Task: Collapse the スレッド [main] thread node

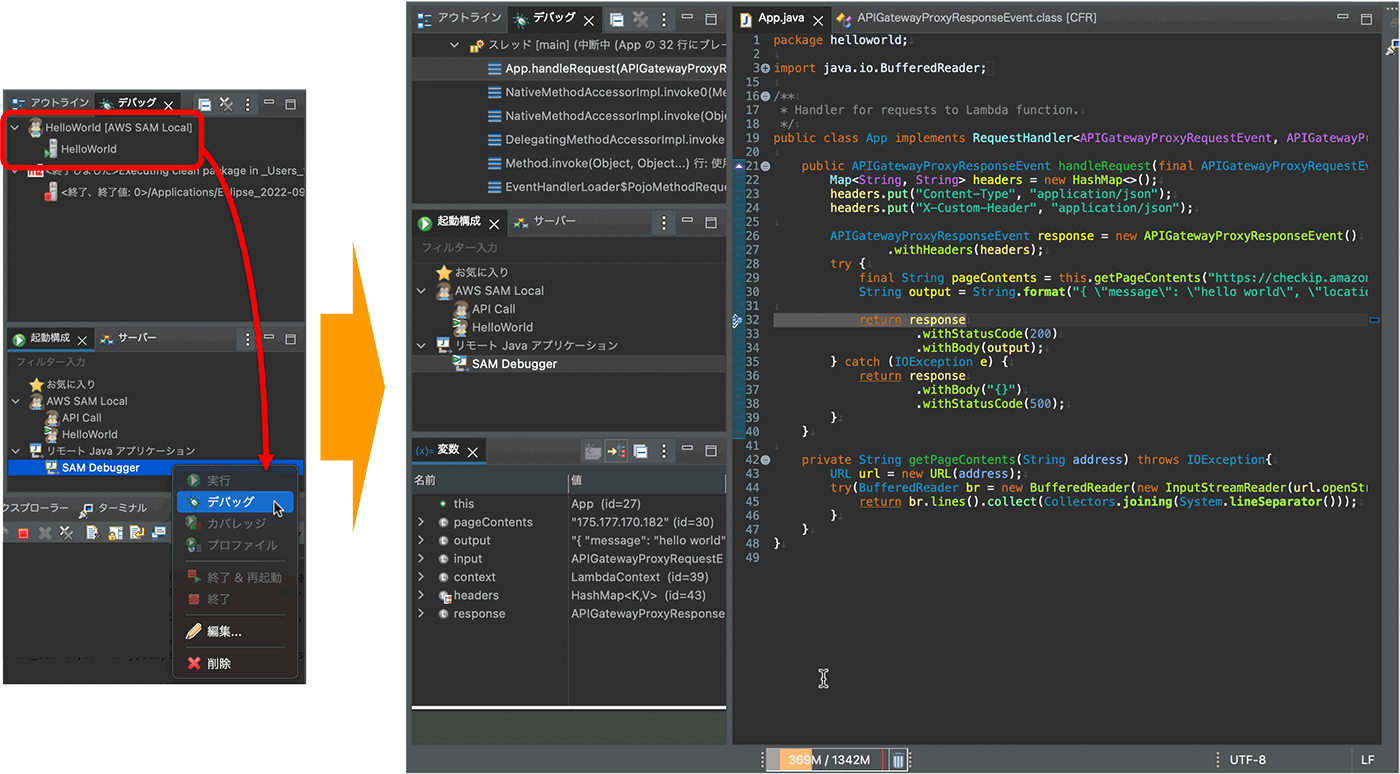Action: click(454, 45)
